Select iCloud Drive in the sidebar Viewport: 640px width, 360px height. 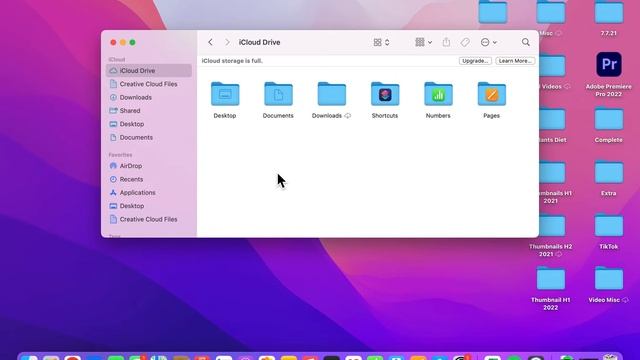click(149, 71)
